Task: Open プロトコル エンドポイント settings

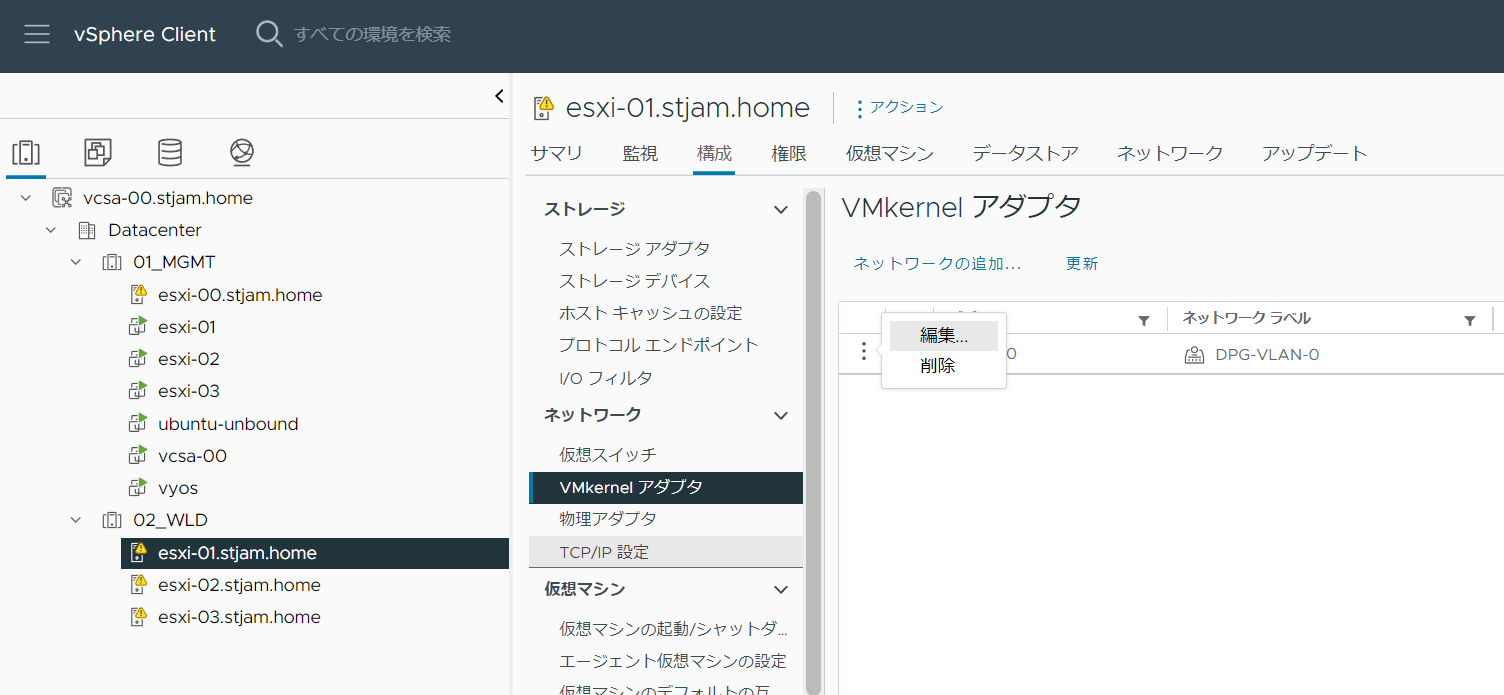Action: (659, 345)
